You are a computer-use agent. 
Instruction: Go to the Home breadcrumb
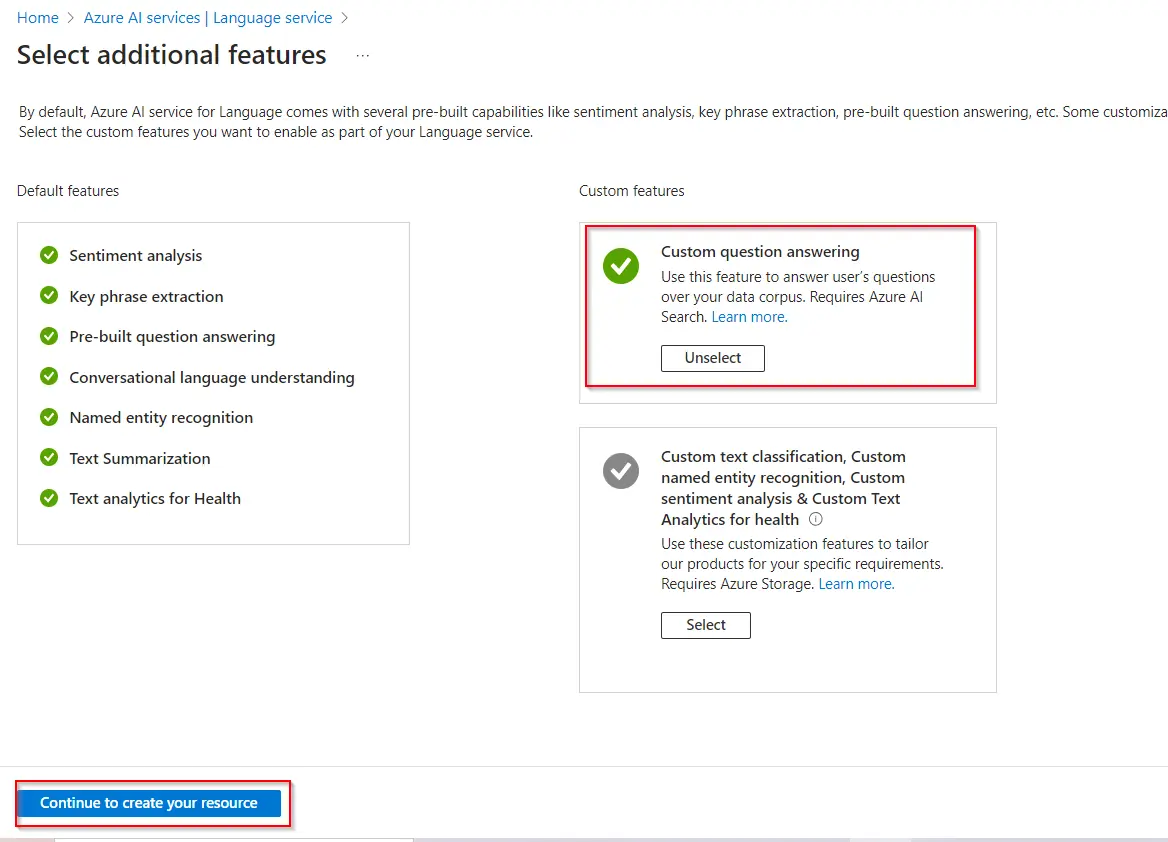(x=37, y=18)
